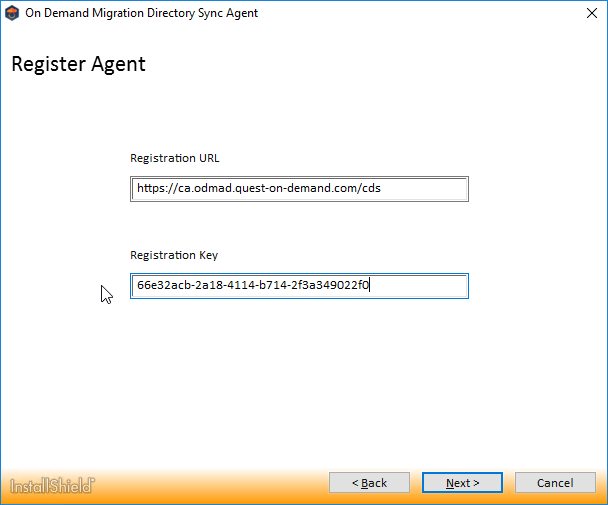608x505 pixels.
Task: Click the window title text
Action: click(x=143, y=13)
